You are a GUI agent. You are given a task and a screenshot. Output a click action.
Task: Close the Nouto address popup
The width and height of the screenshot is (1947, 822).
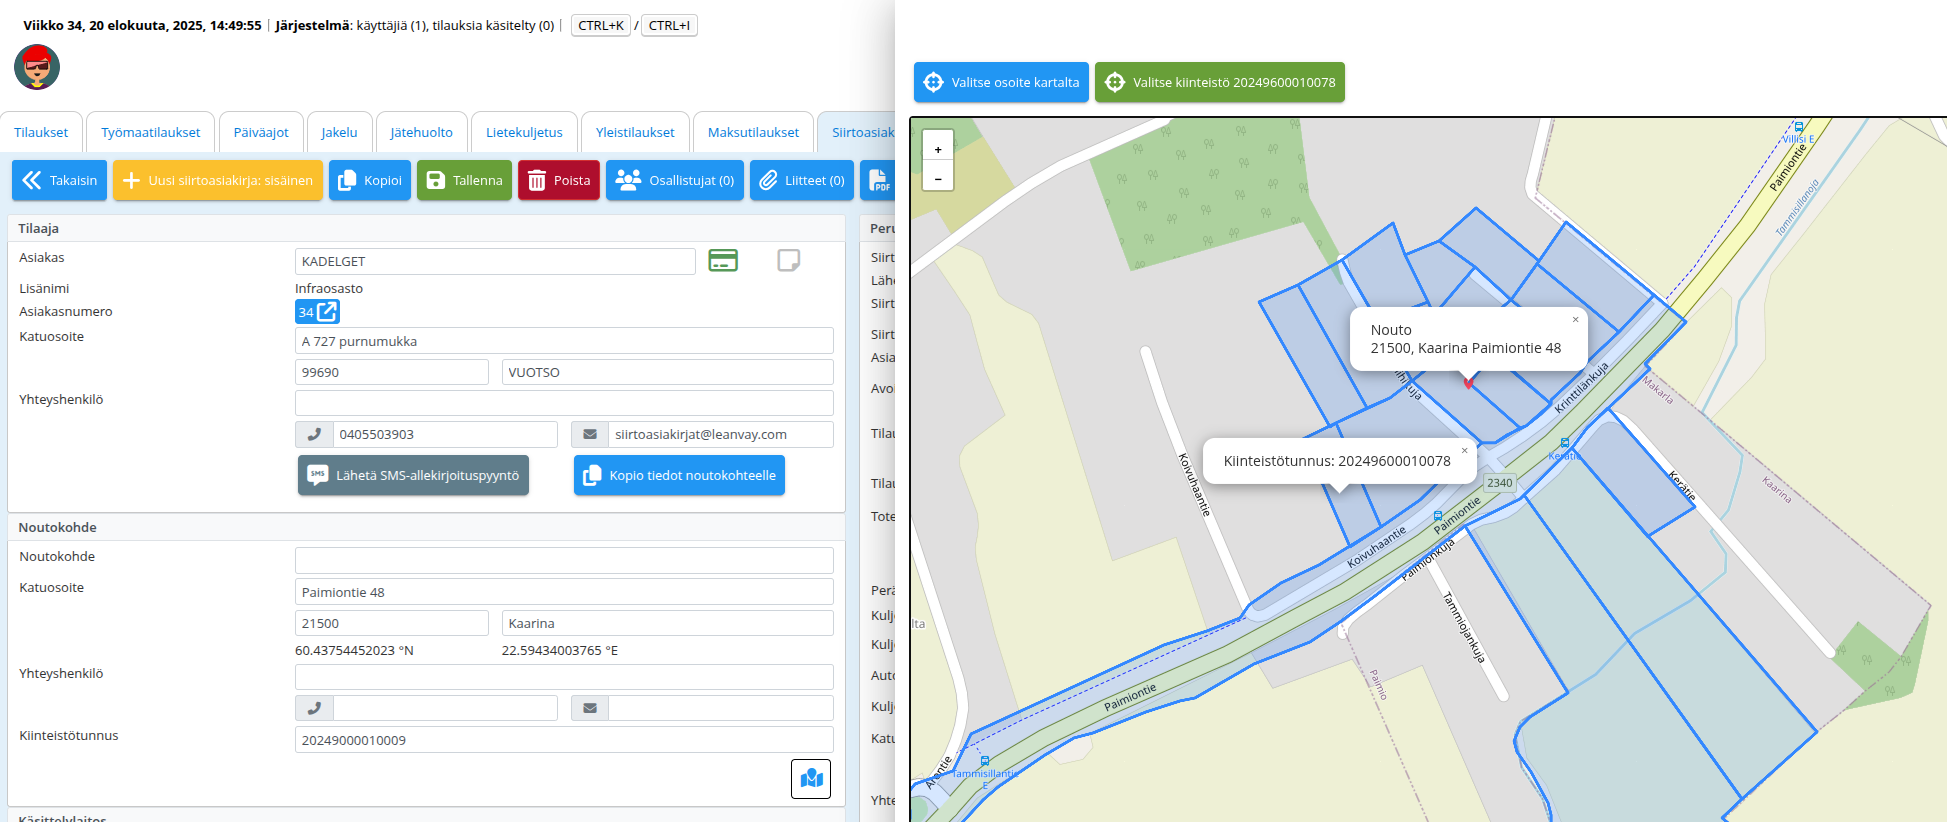point(1575,320)
